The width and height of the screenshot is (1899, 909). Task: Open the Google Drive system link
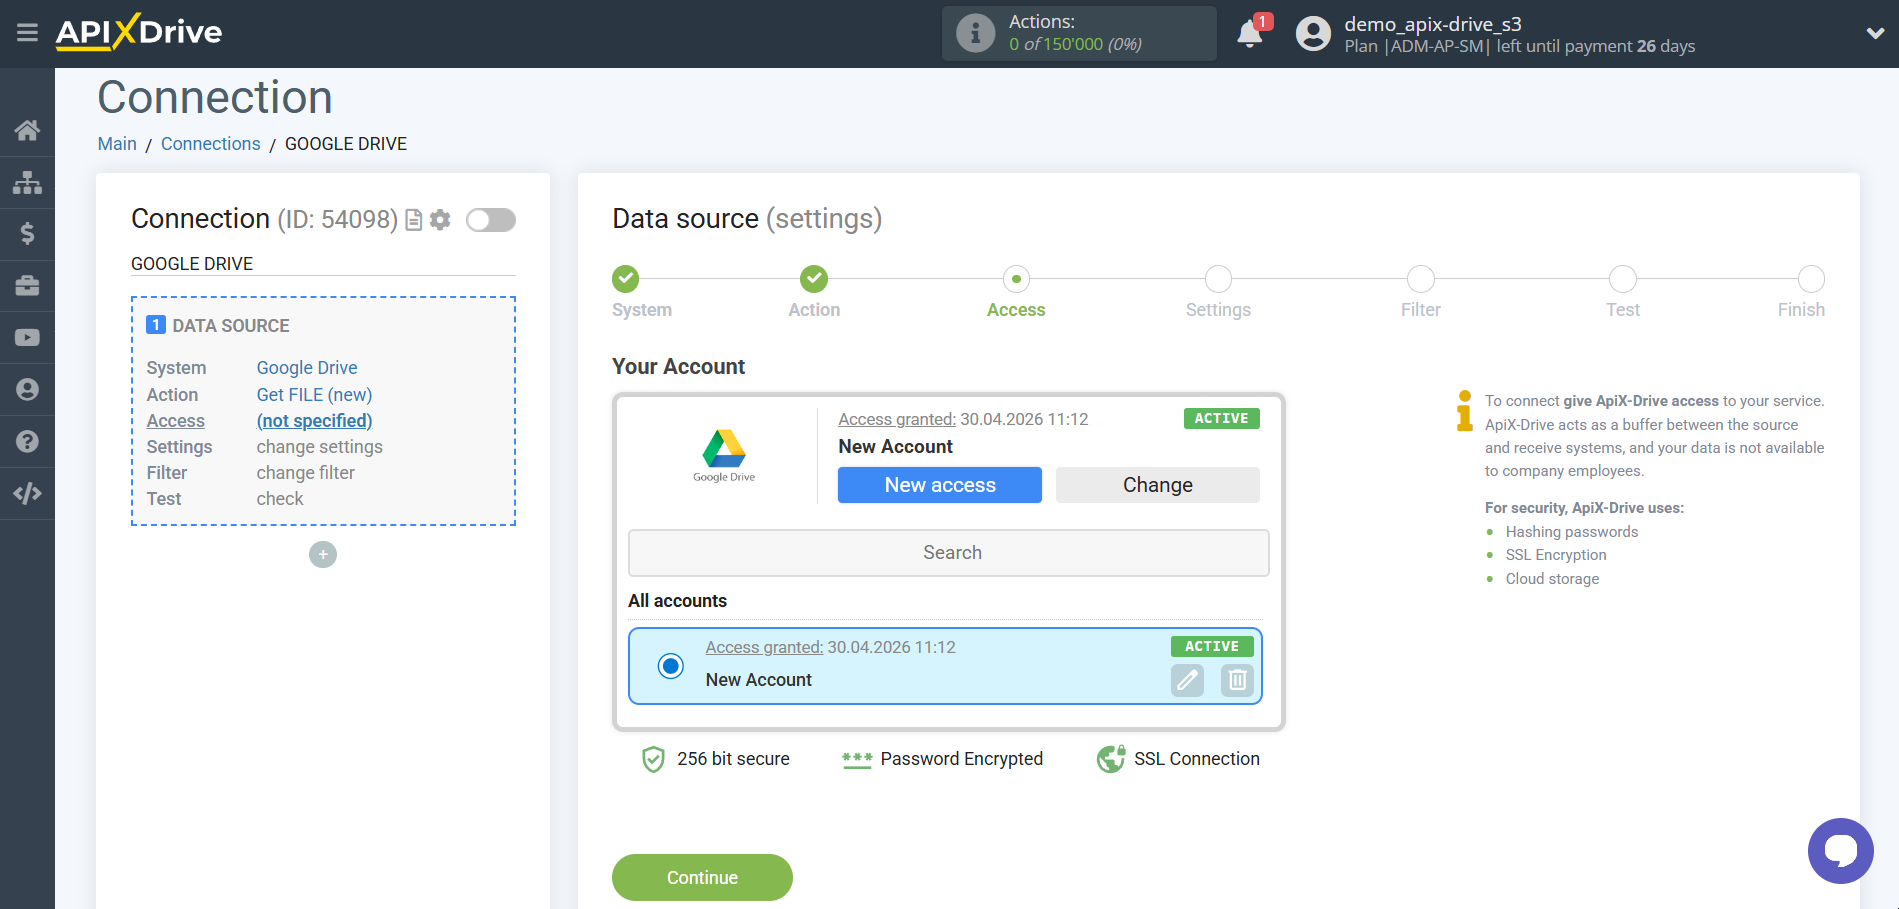307,368
